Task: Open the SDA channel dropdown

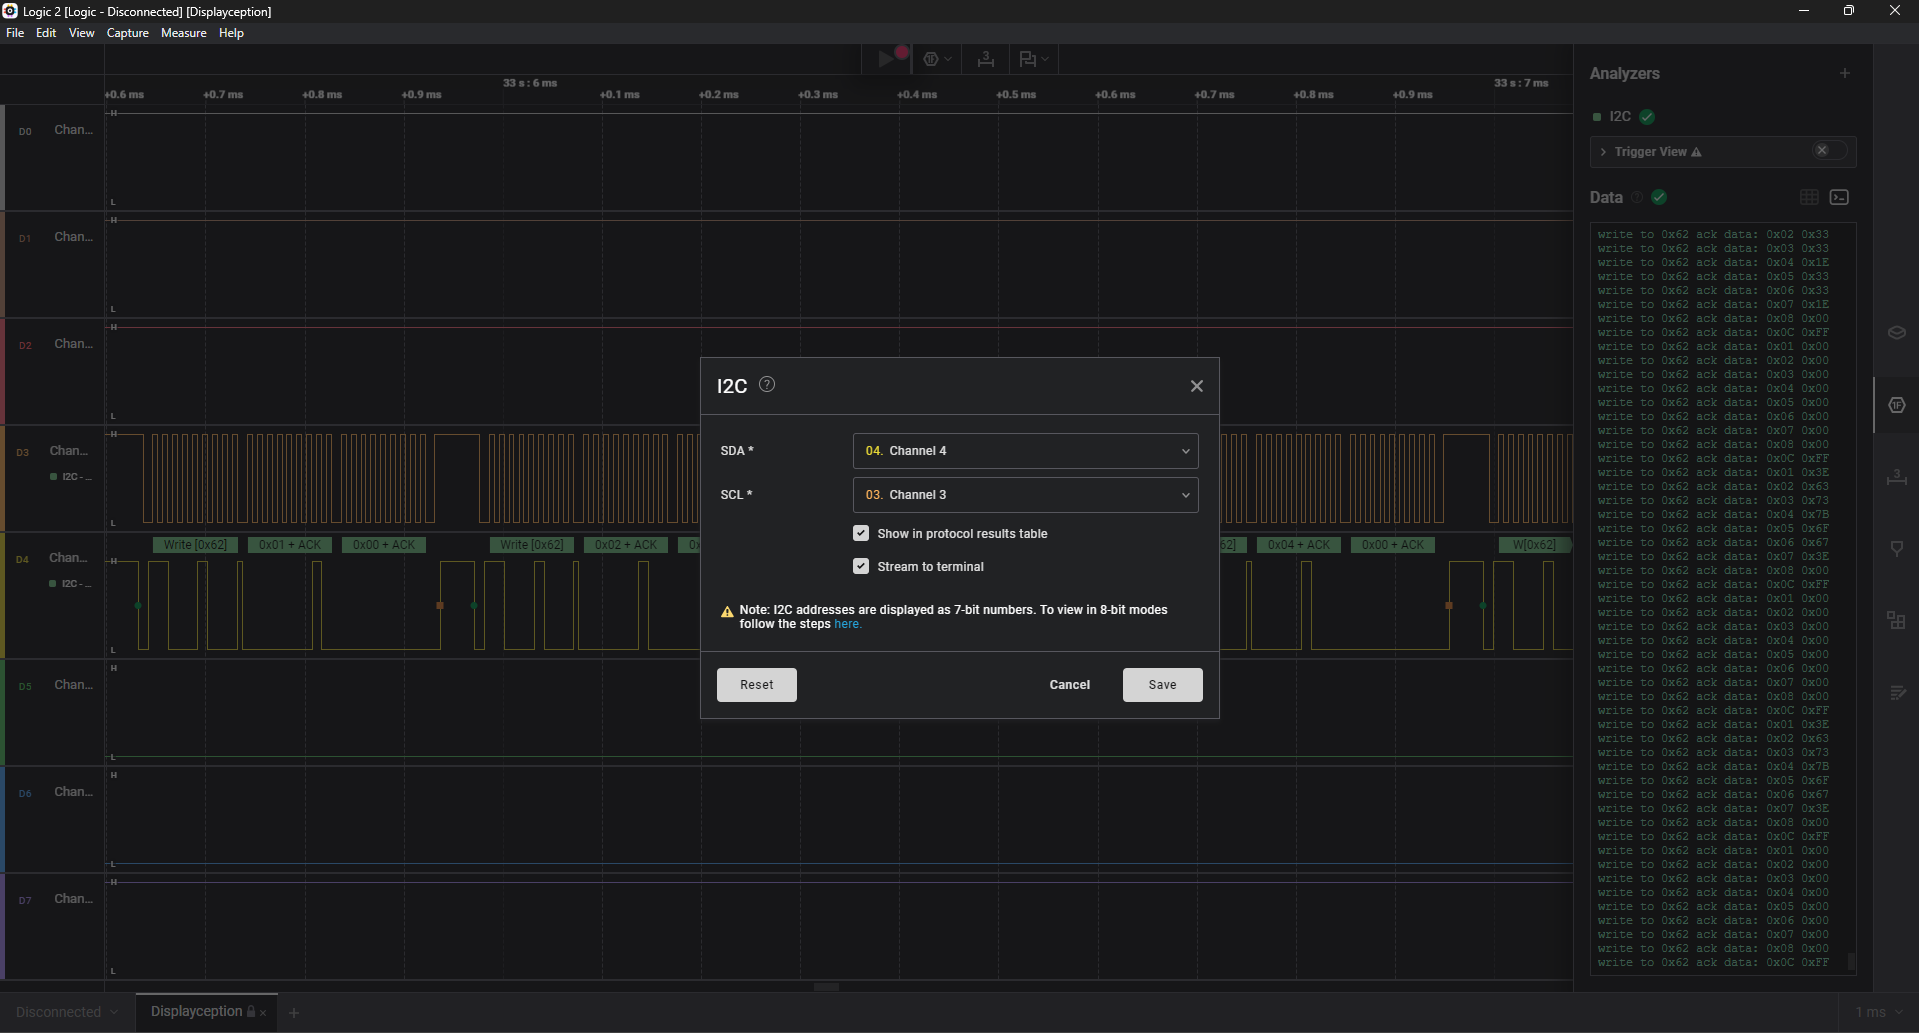Action: pos(1025,451)
